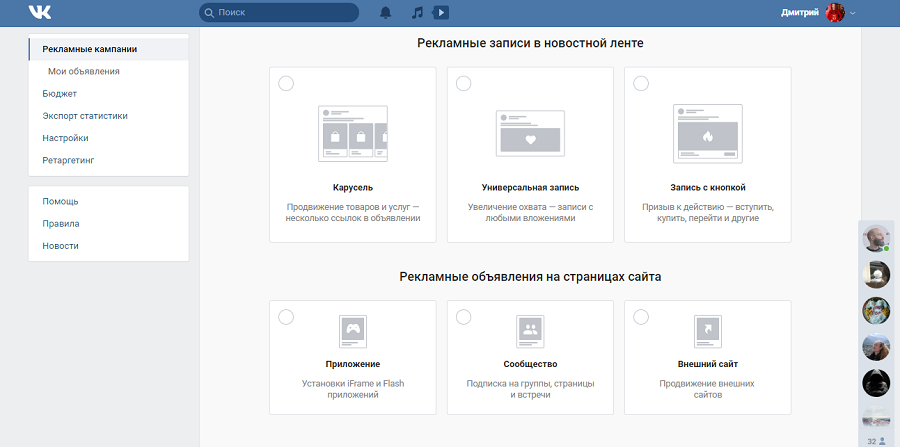
Task: Click the Карусель illustration icon
Action: [352, 133]
